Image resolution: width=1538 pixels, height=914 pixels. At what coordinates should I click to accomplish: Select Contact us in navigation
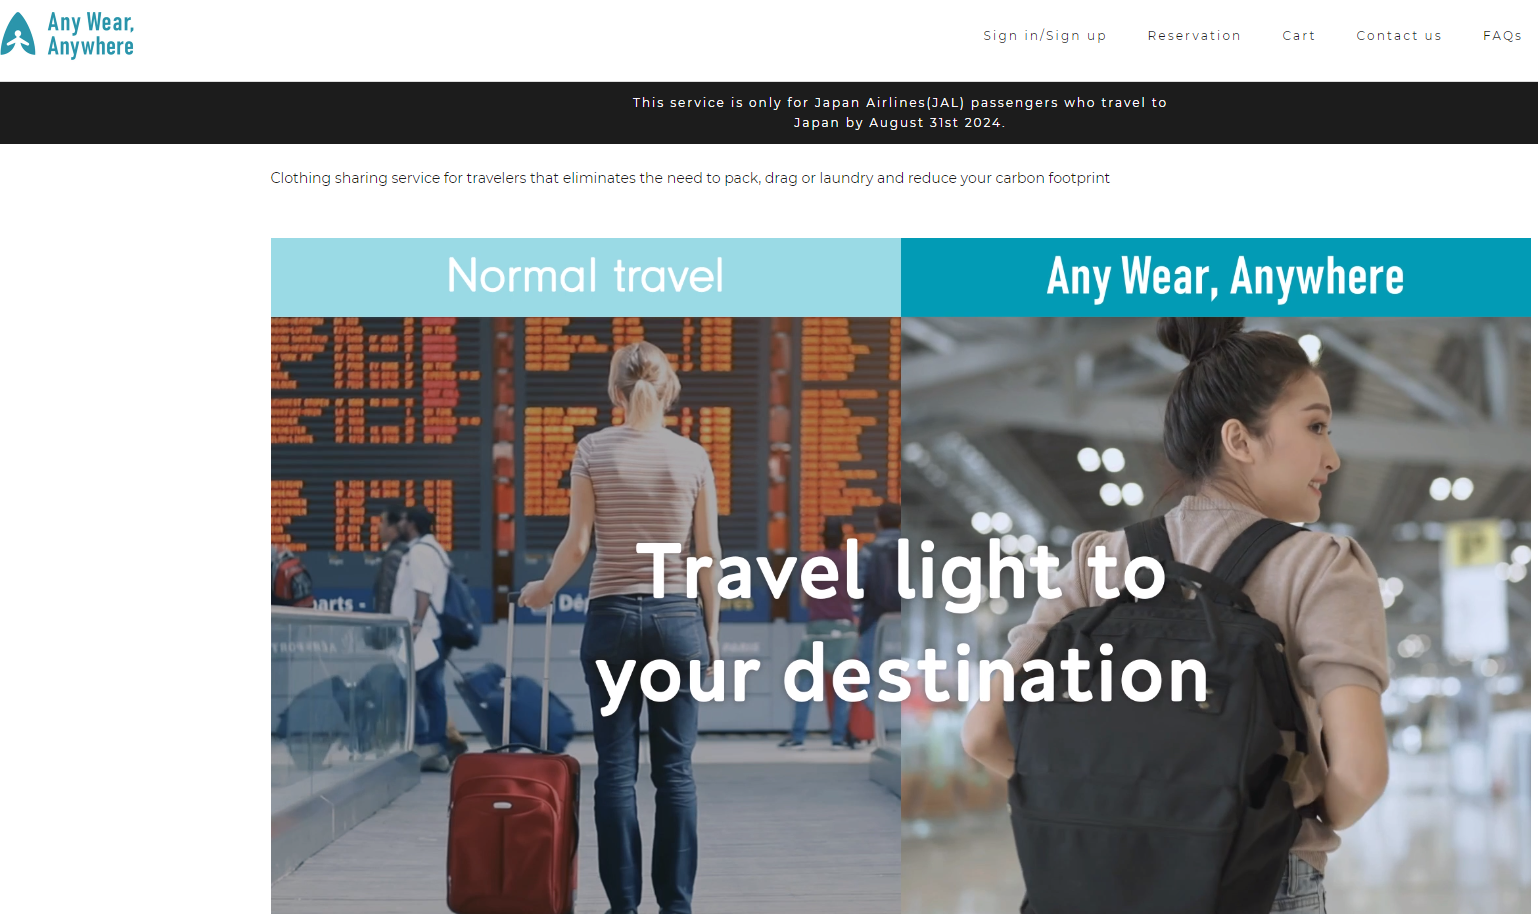(x=1399, y=35)
